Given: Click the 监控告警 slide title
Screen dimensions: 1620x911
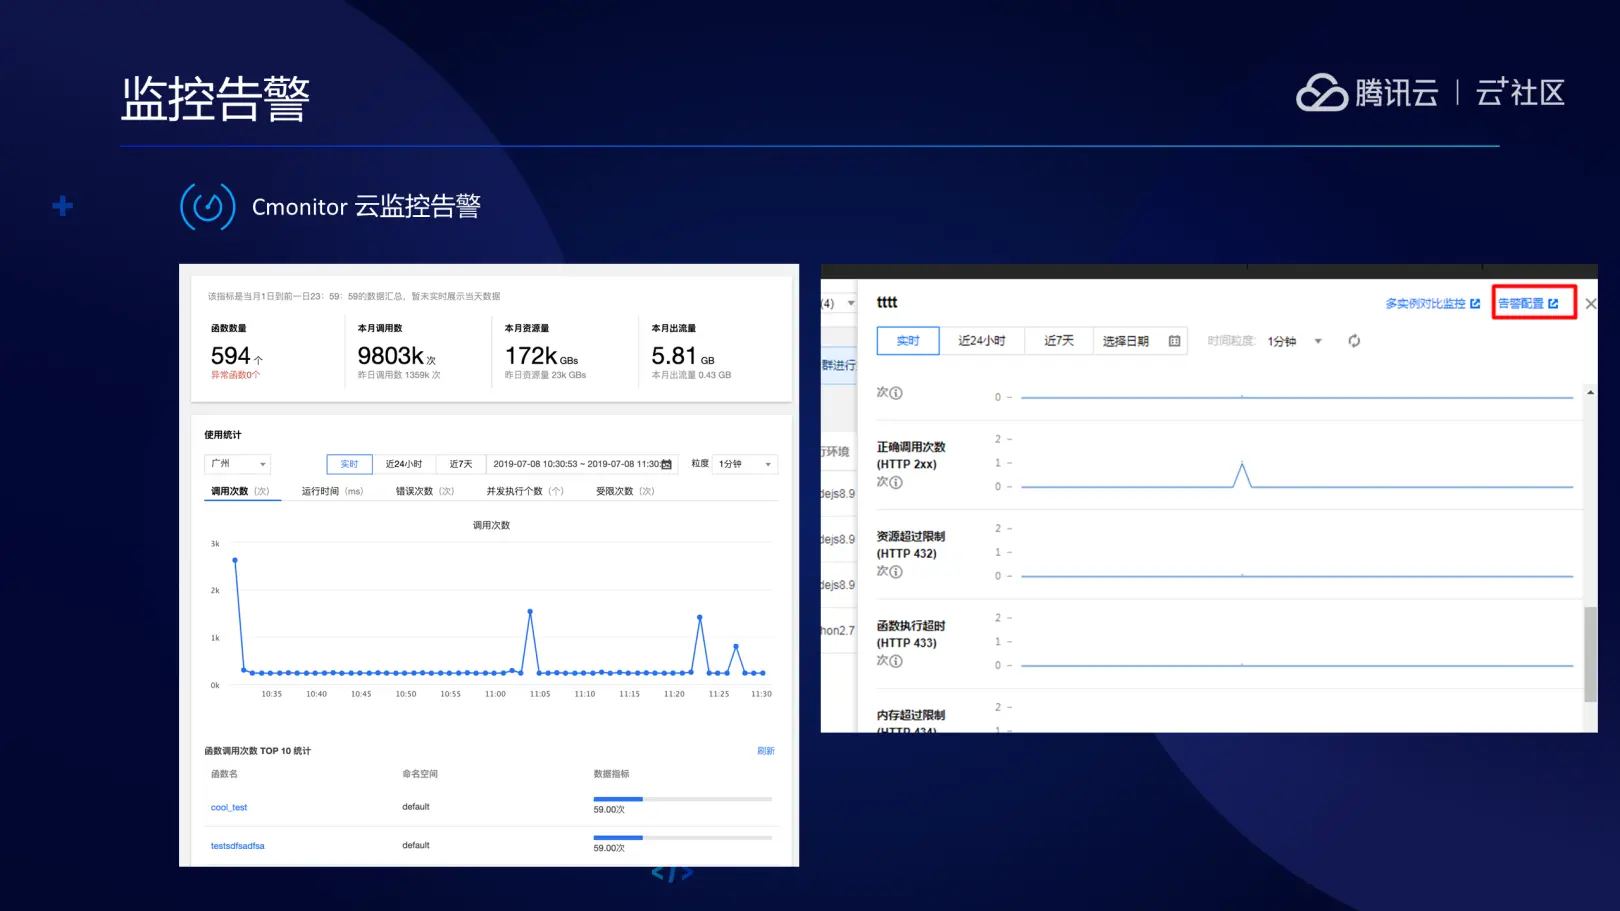Looking at the screenshot, I should [x=215, y=99].
